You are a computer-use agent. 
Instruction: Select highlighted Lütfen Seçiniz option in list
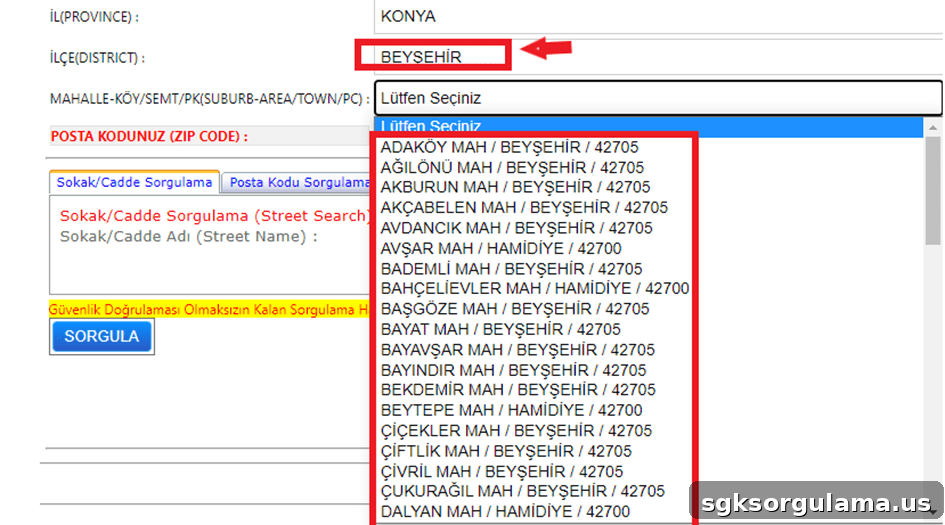coord(648,127)
